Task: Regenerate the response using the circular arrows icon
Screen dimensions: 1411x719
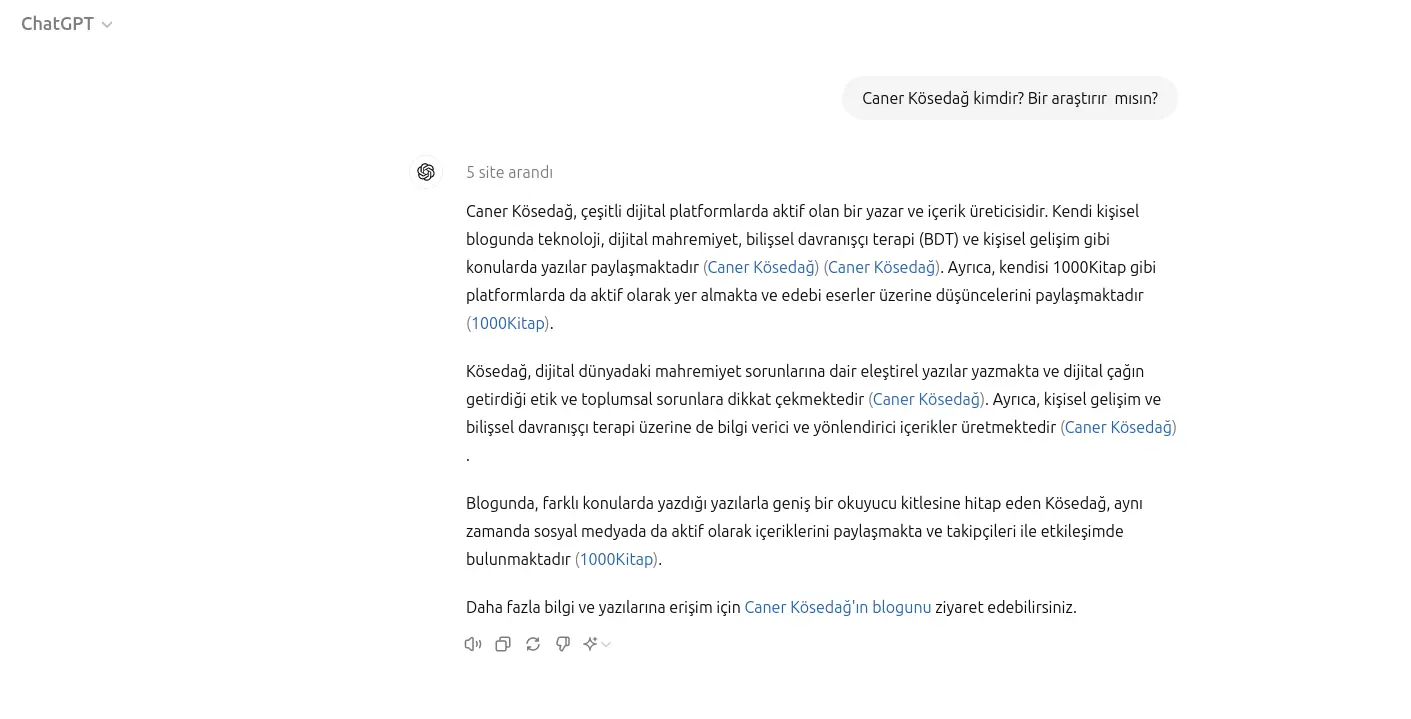Action: (x=533, y=644)
